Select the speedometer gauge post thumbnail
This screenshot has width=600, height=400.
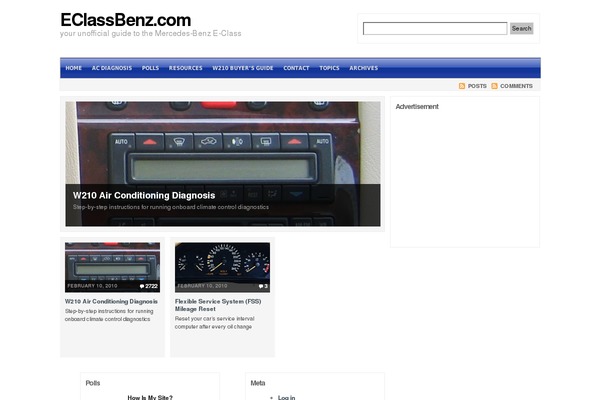click(x=222, y=266)
